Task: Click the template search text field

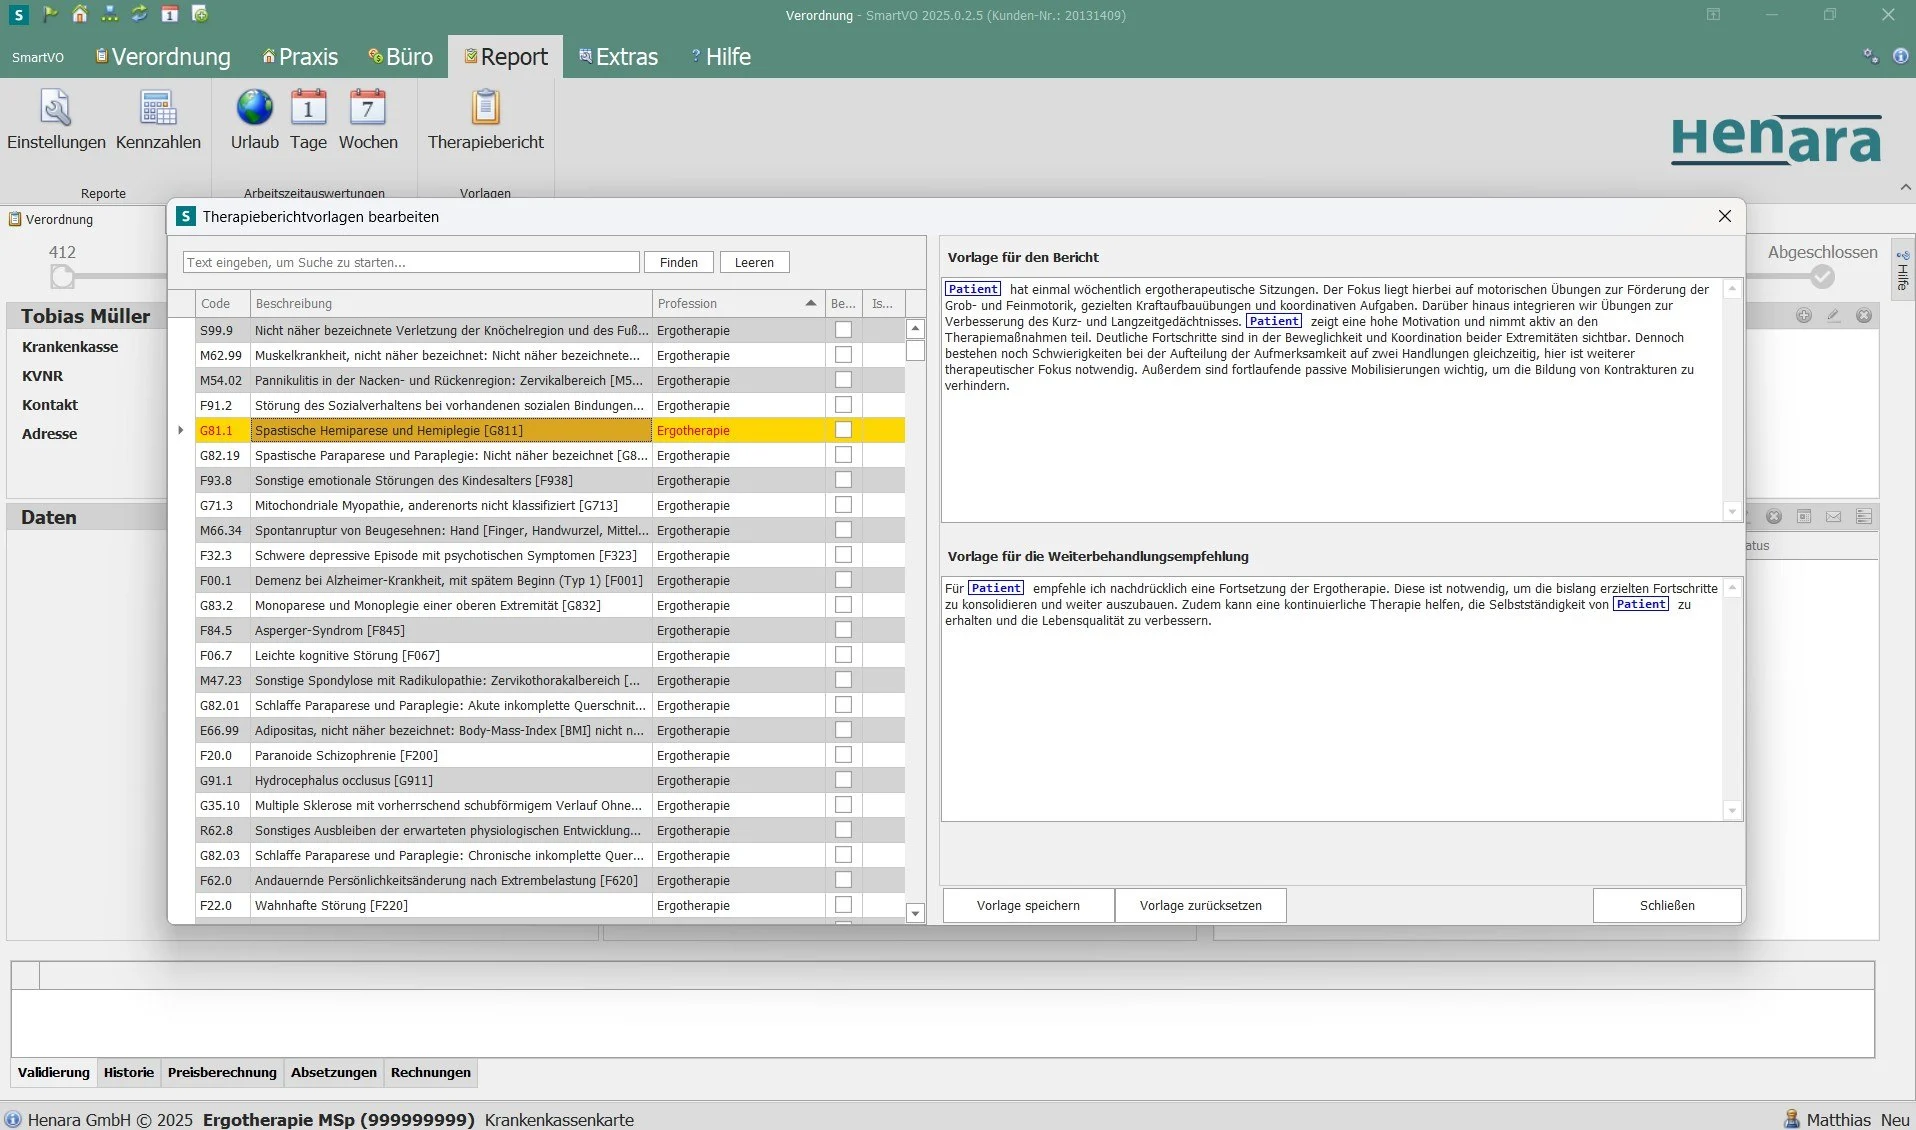Action: [x=411, y=262]
